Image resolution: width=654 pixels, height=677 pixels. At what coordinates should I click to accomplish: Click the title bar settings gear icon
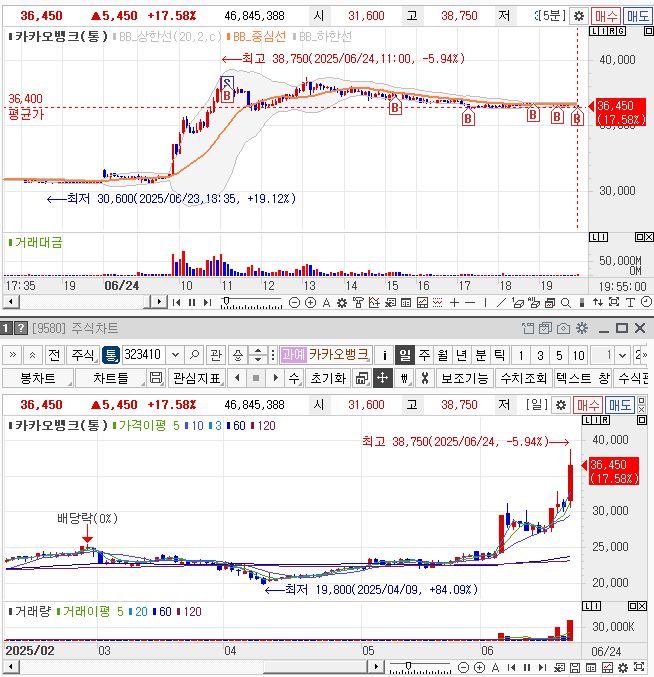(x=582, y=328)
